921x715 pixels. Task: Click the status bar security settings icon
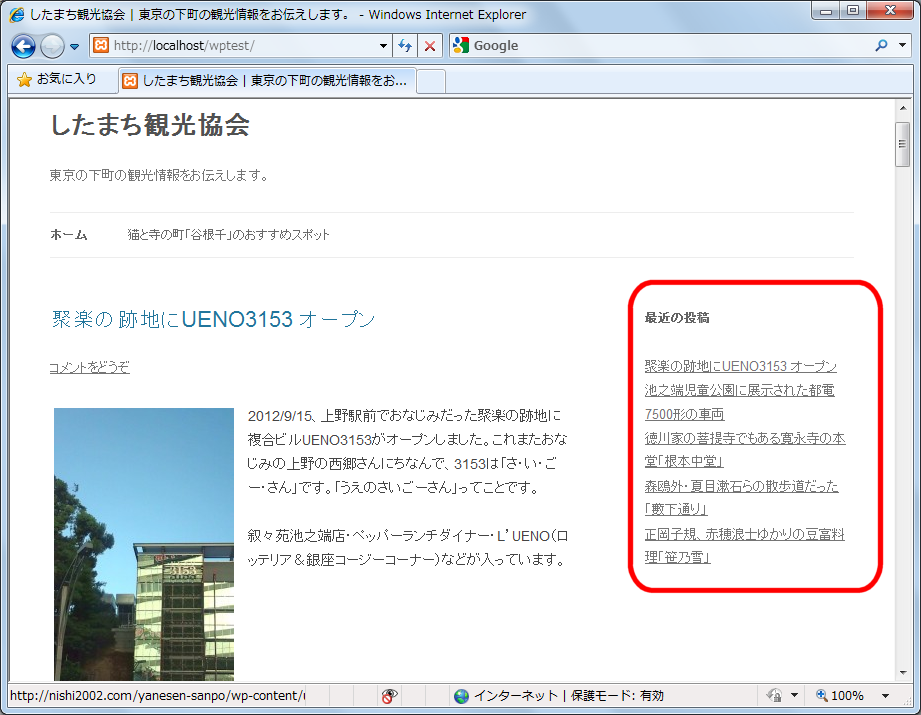(x=775, y=696)
